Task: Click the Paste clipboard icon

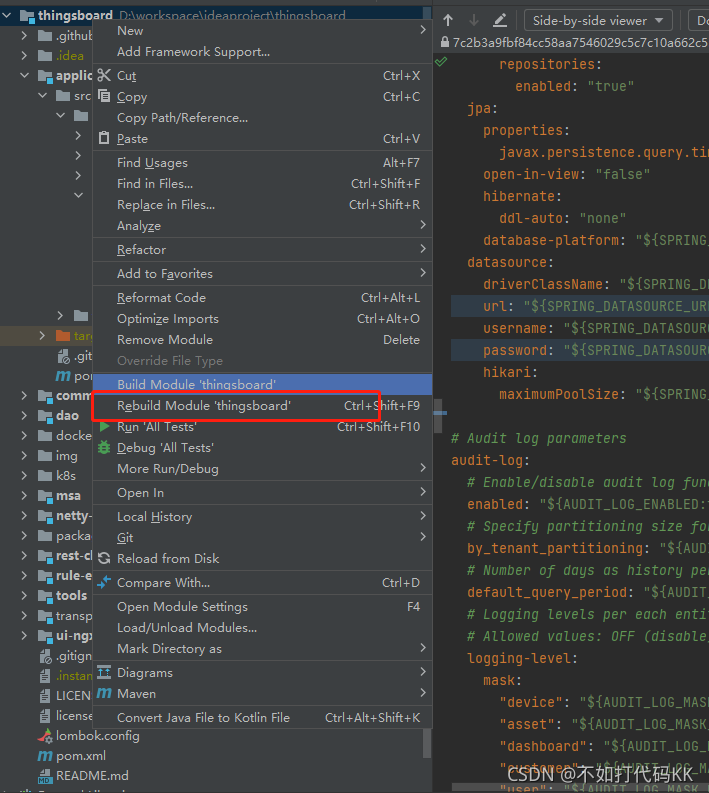Action: (104, 138)
